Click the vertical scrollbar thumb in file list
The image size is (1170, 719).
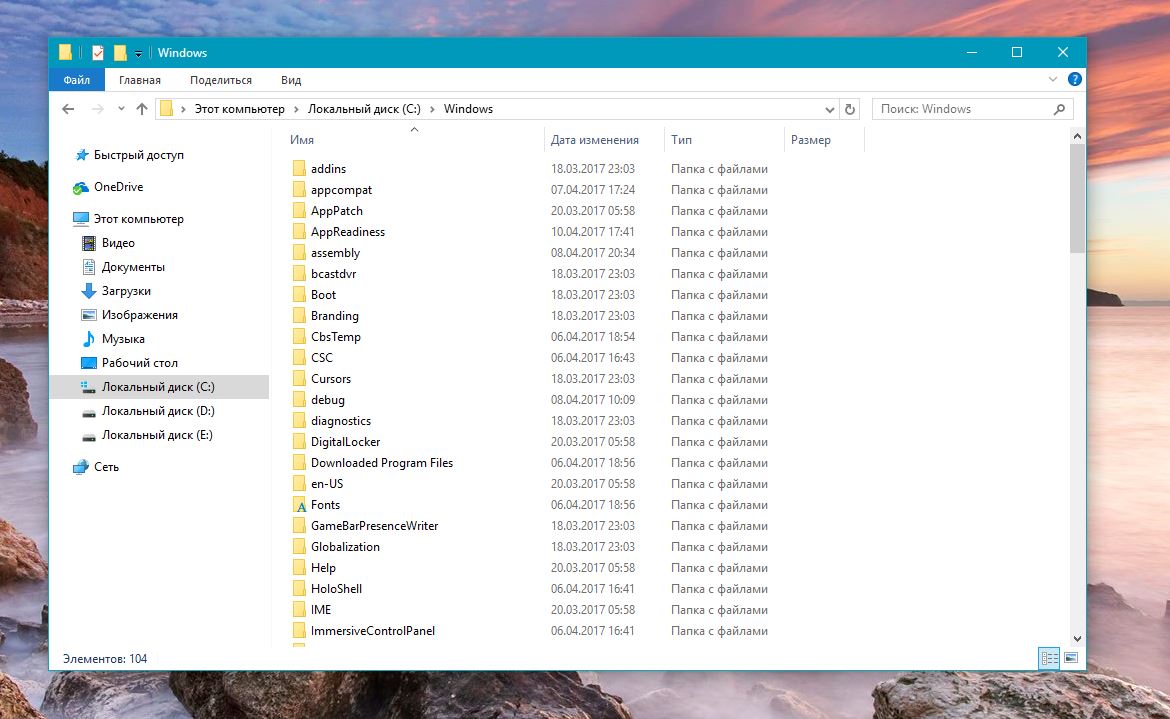[1077, 198]
